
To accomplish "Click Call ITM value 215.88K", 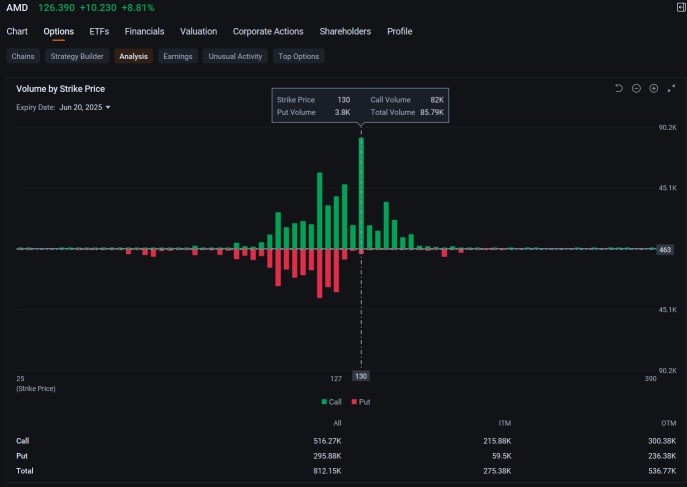I will point(497,441).
